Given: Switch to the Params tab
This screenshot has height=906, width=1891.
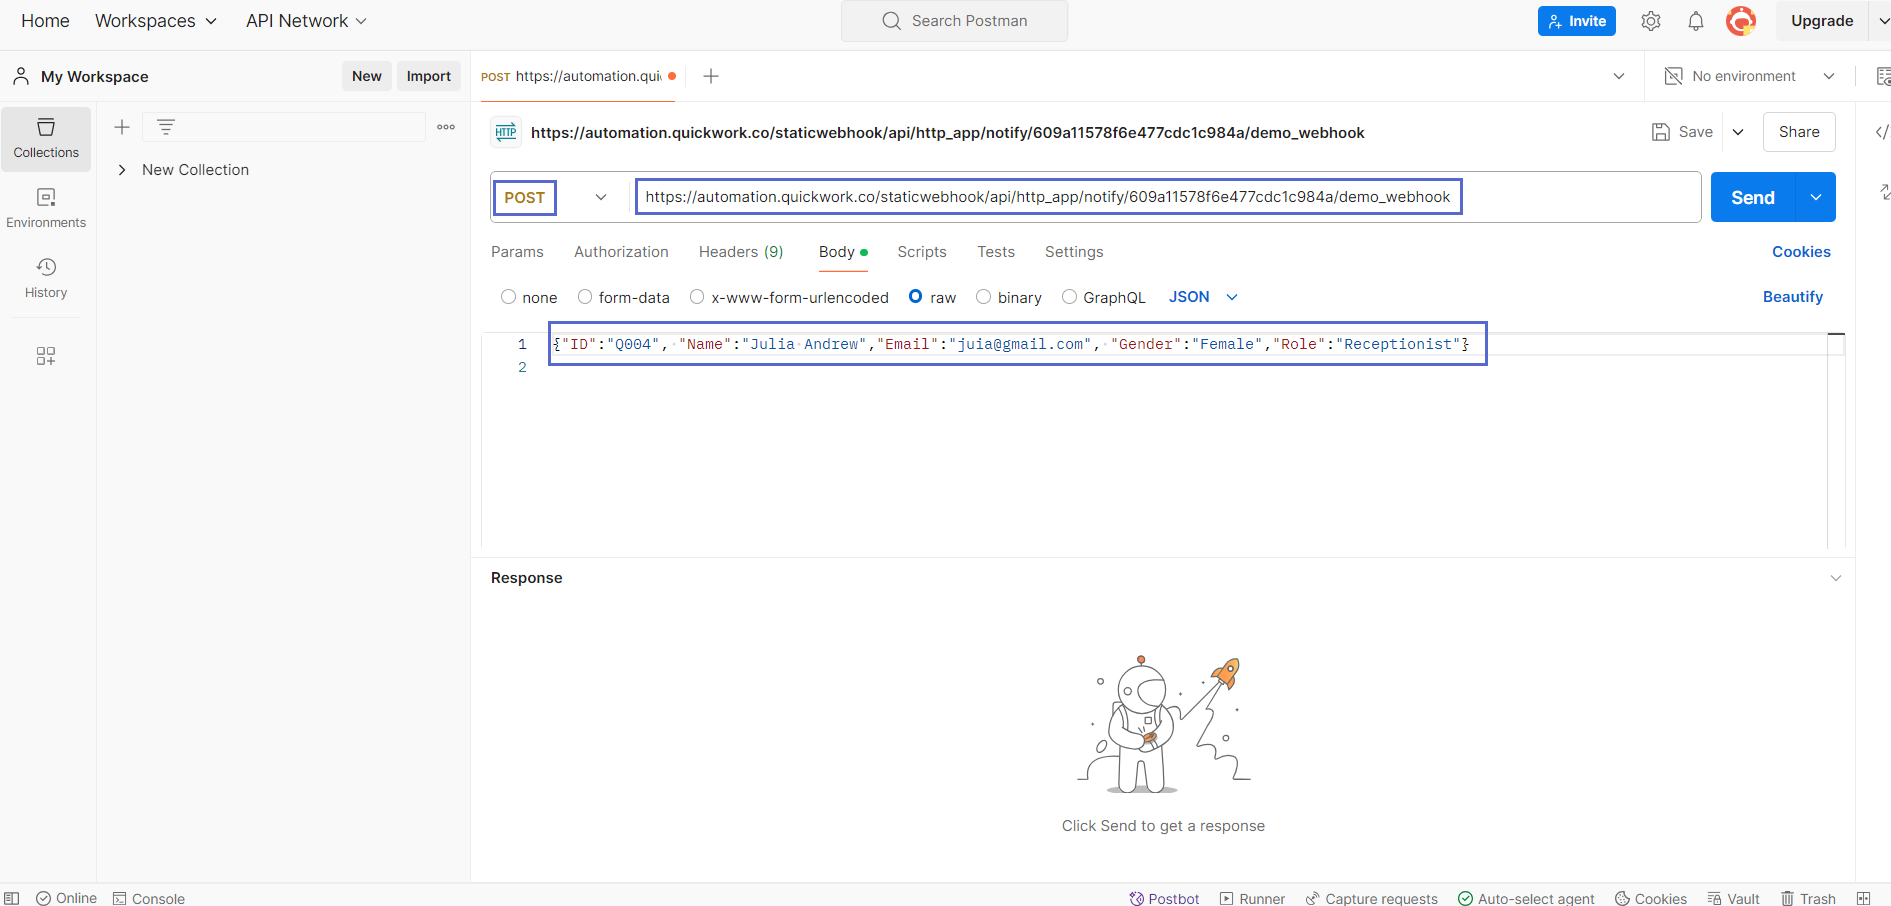Looking at the screenshot, I should coord(517,252).
